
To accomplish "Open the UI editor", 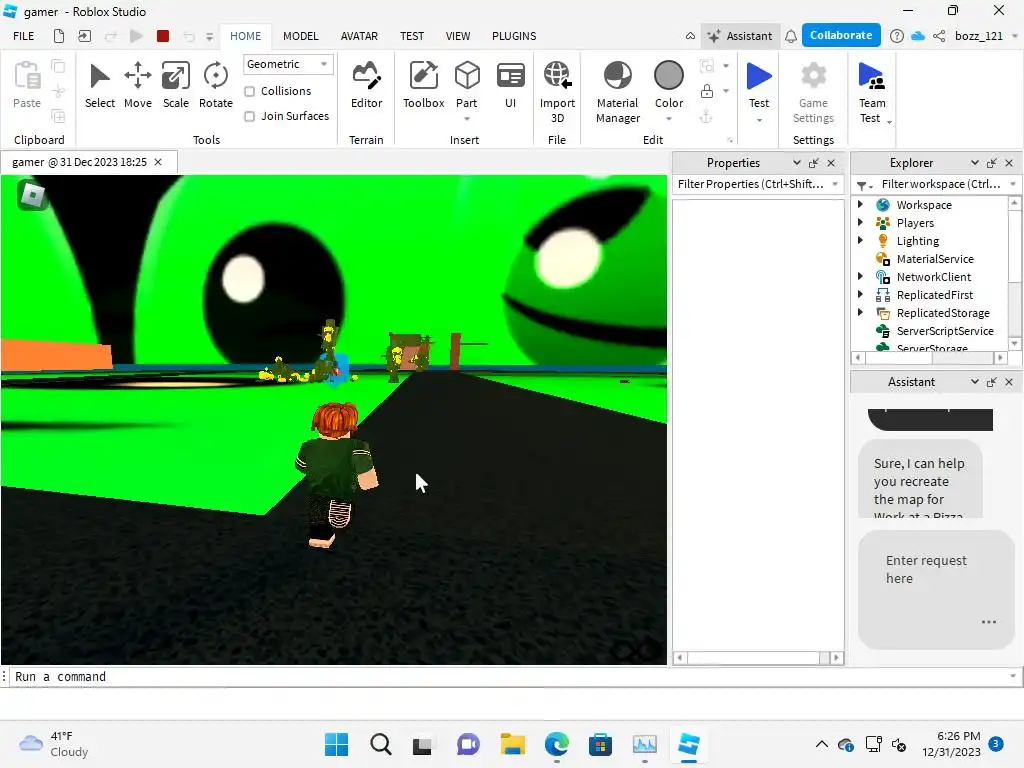I will click(510, 85).
